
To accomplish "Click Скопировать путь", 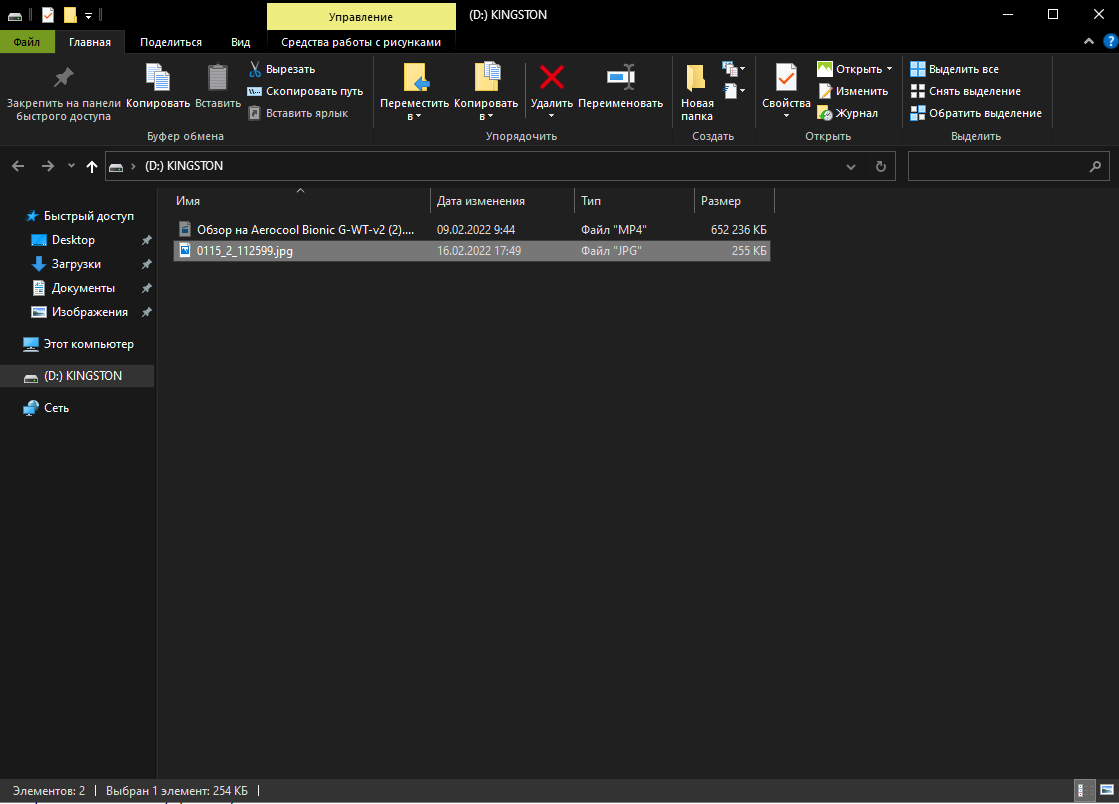I will click(x=305, y=91).
